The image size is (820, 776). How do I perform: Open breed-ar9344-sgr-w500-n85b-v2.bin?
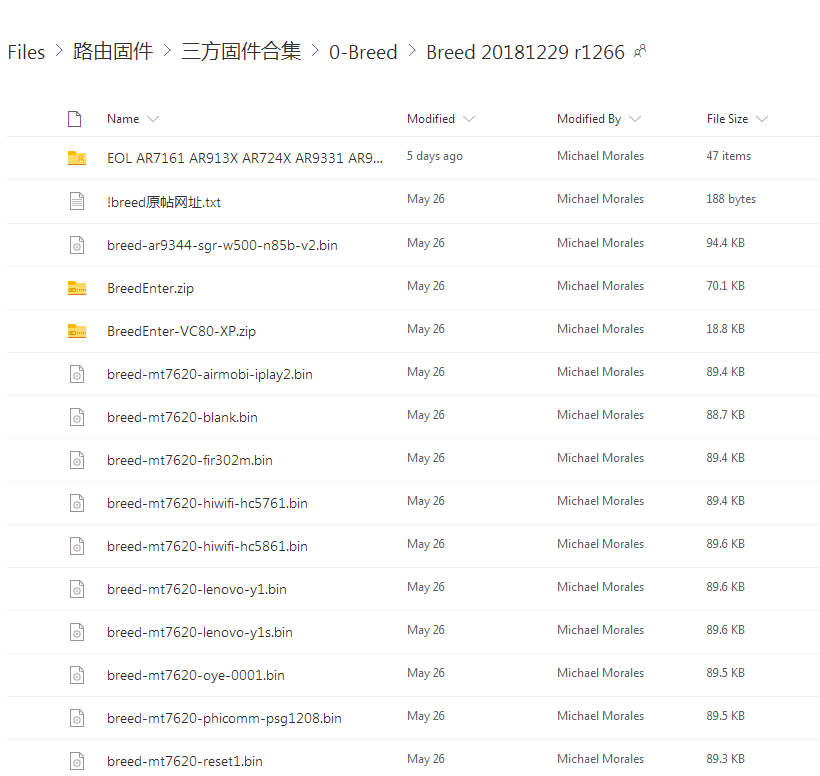(222, 245)
